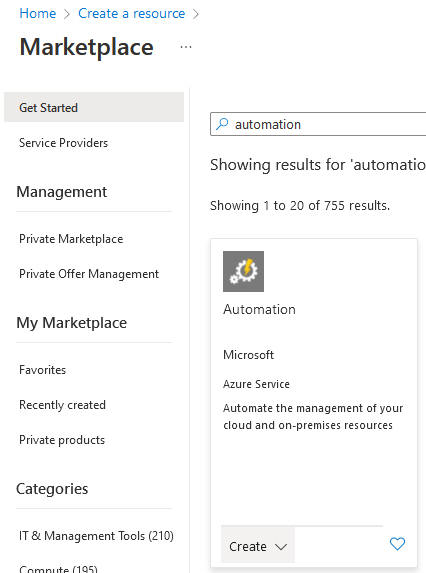
Task: Click the My Marketplace heading
Action: [x=72, y=323]
